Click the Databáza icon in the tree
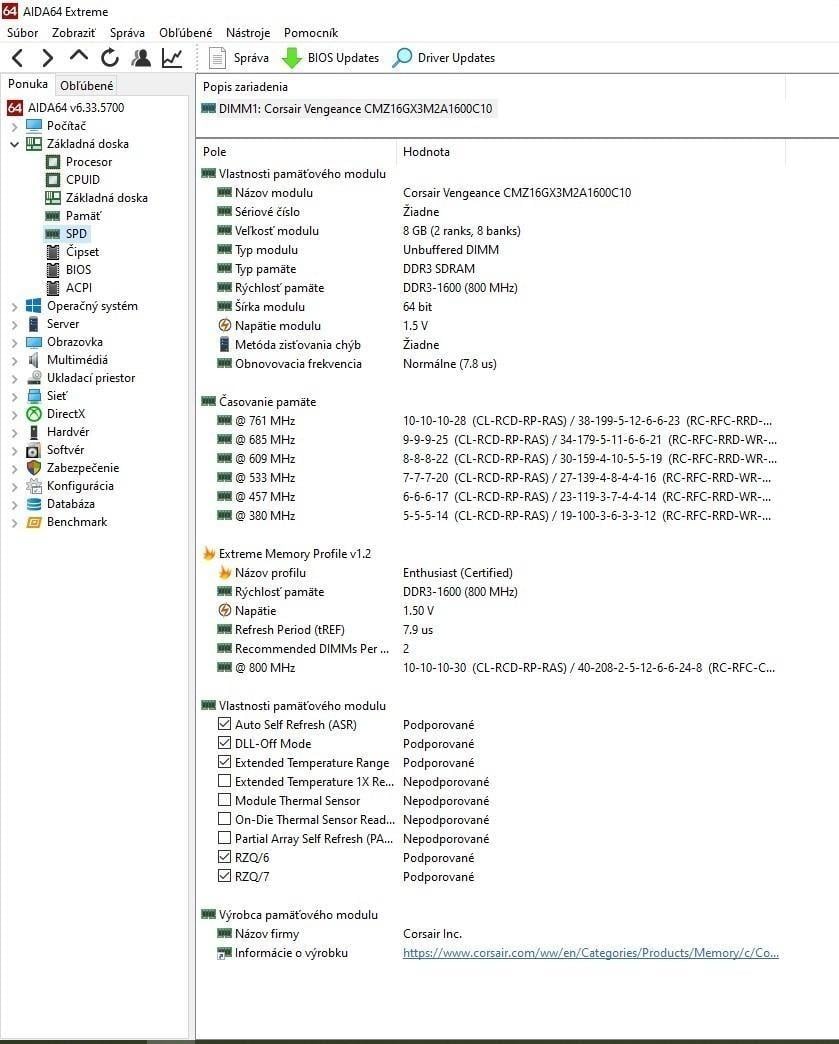 [34, 504]
